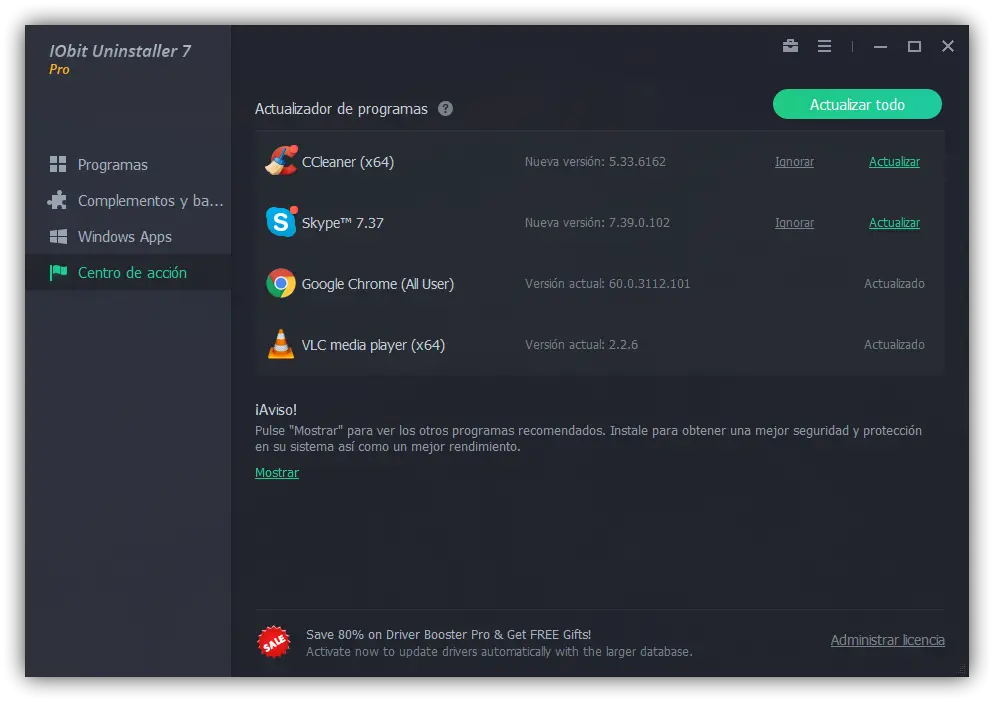Image resolution: width=994 pixels, height=702 pixels.
Task: Click the IObit Uninstaller 7 title
Action: [120, 51]
